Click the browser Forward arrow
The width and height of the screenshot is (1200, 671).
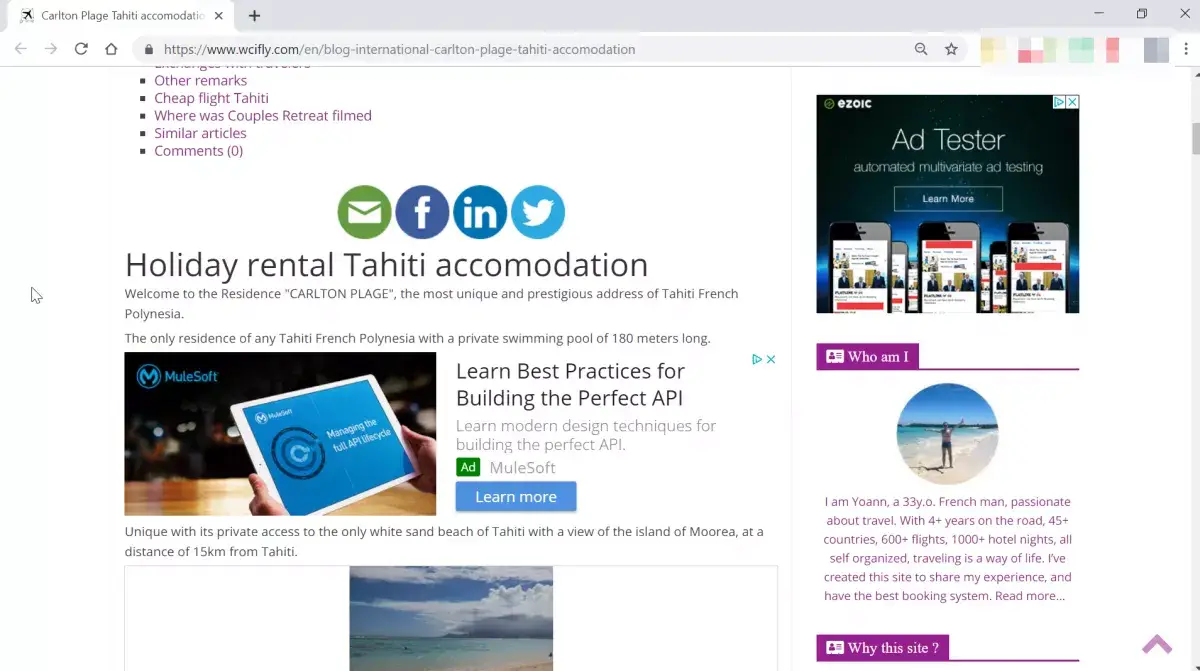(51, 49)
